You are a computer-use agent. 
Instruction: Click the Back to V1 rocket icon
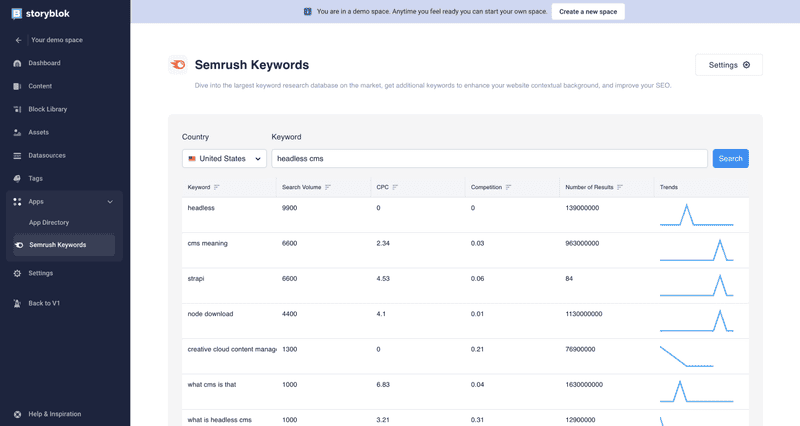[x=17, y=304]
